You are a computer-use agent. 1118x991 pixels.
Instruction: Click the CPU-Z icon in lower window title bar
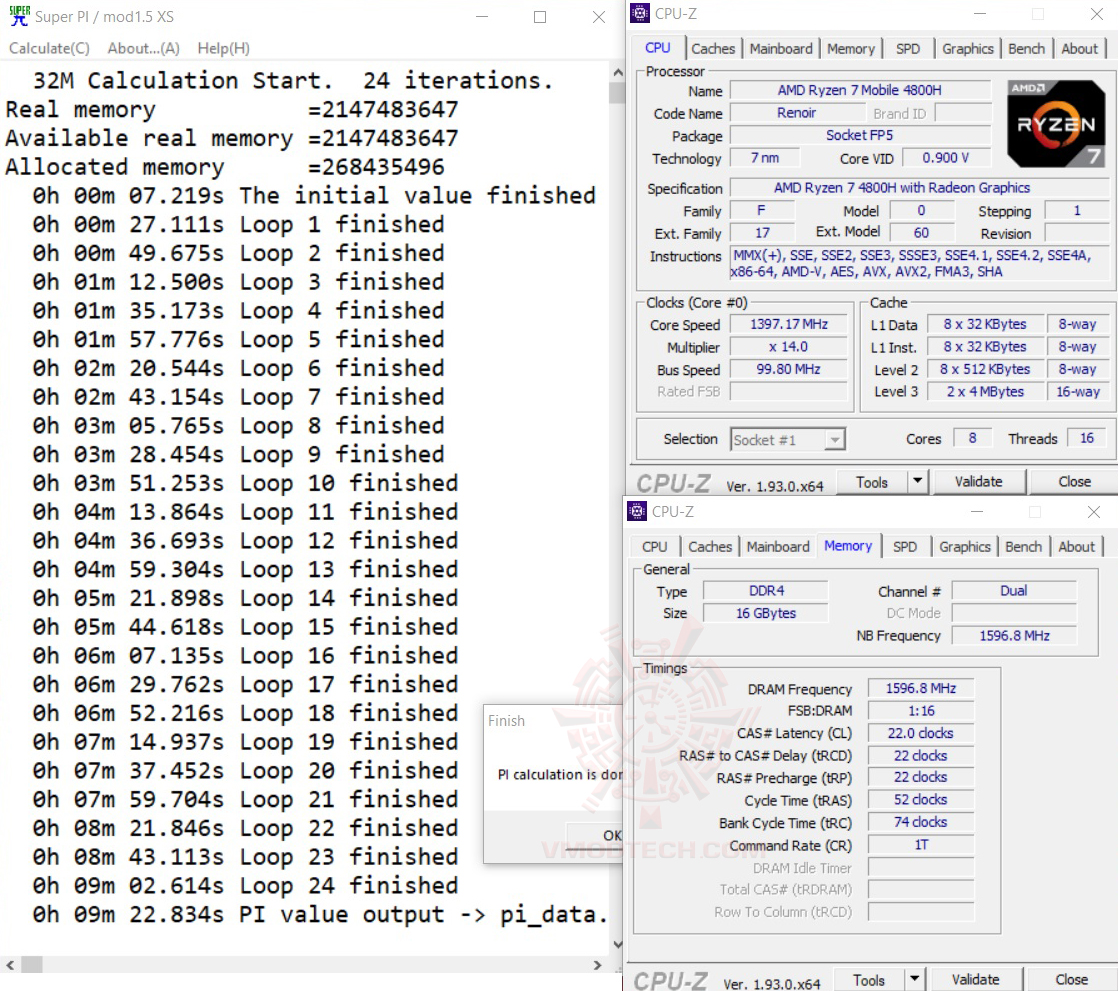(637, 511)
